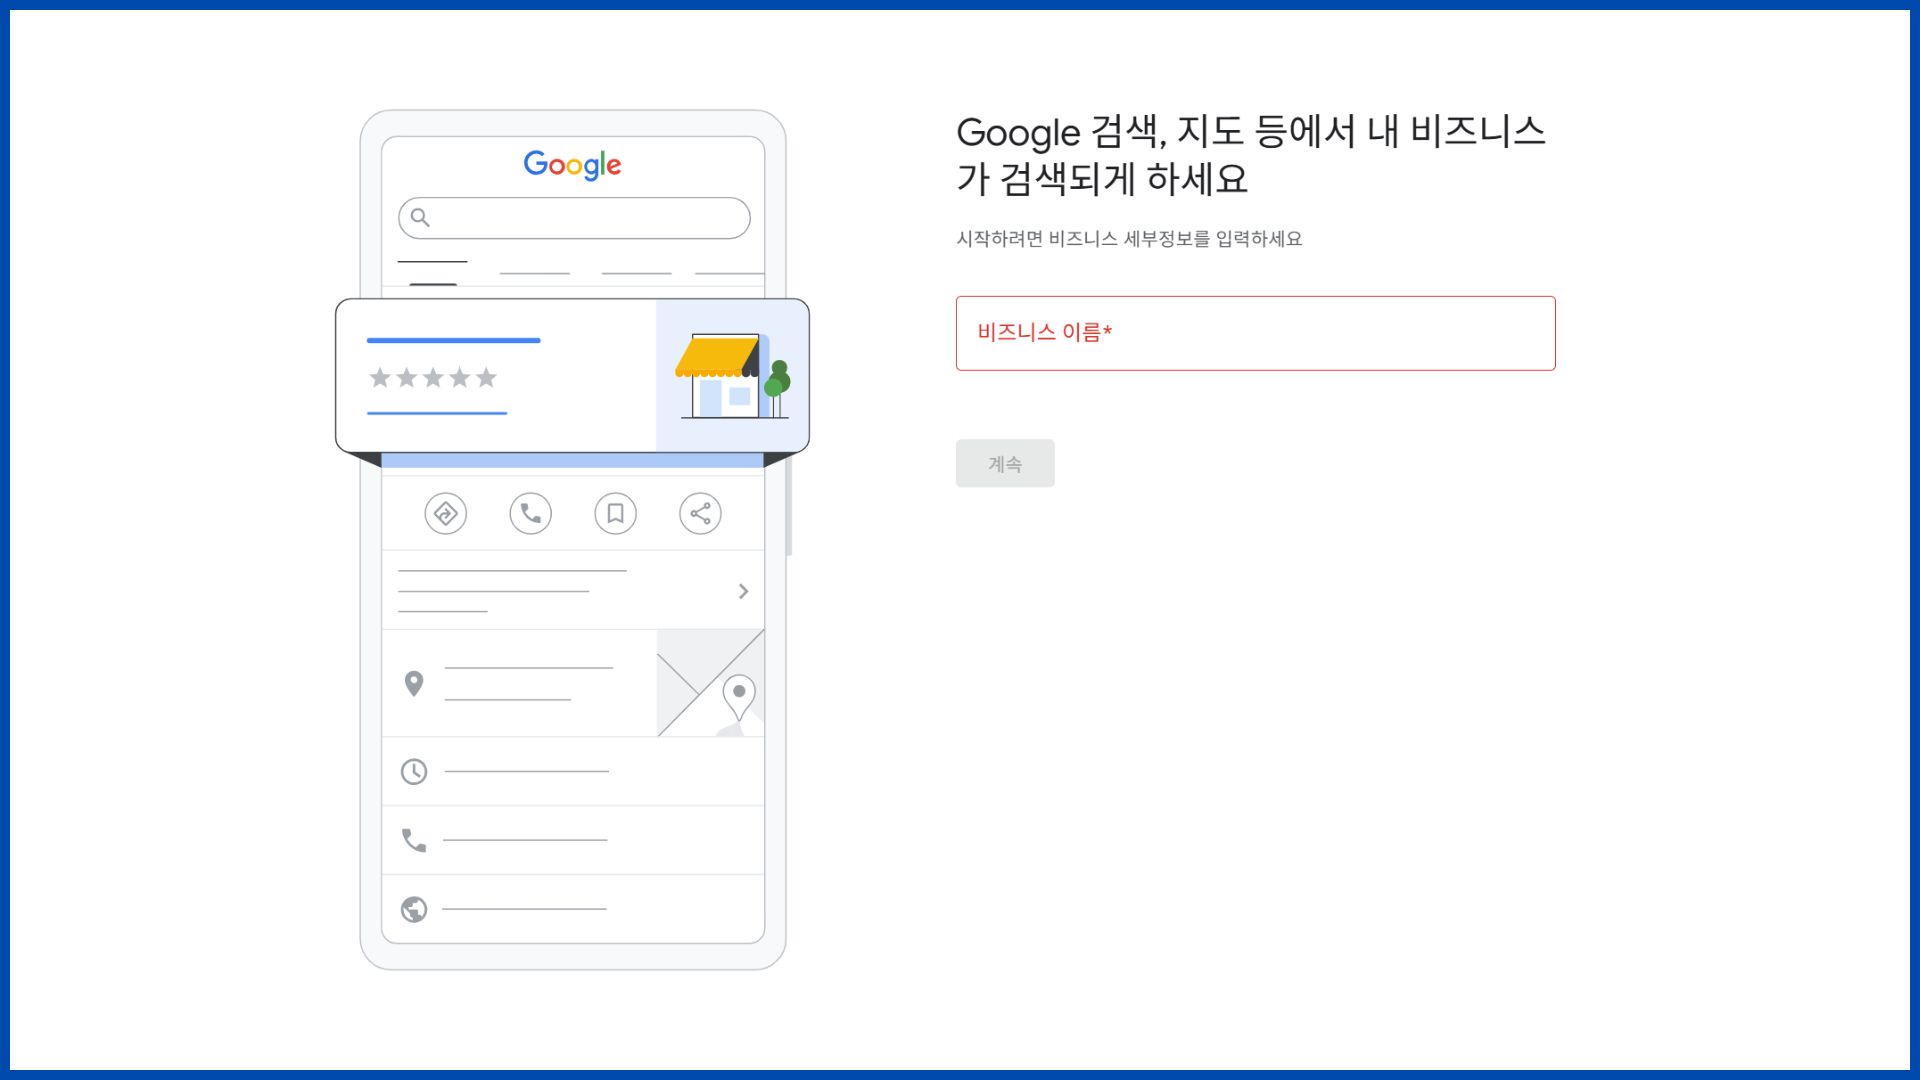
Task: Click the magnifier icon in illustrated search bar
Action: tap(420, 217)
